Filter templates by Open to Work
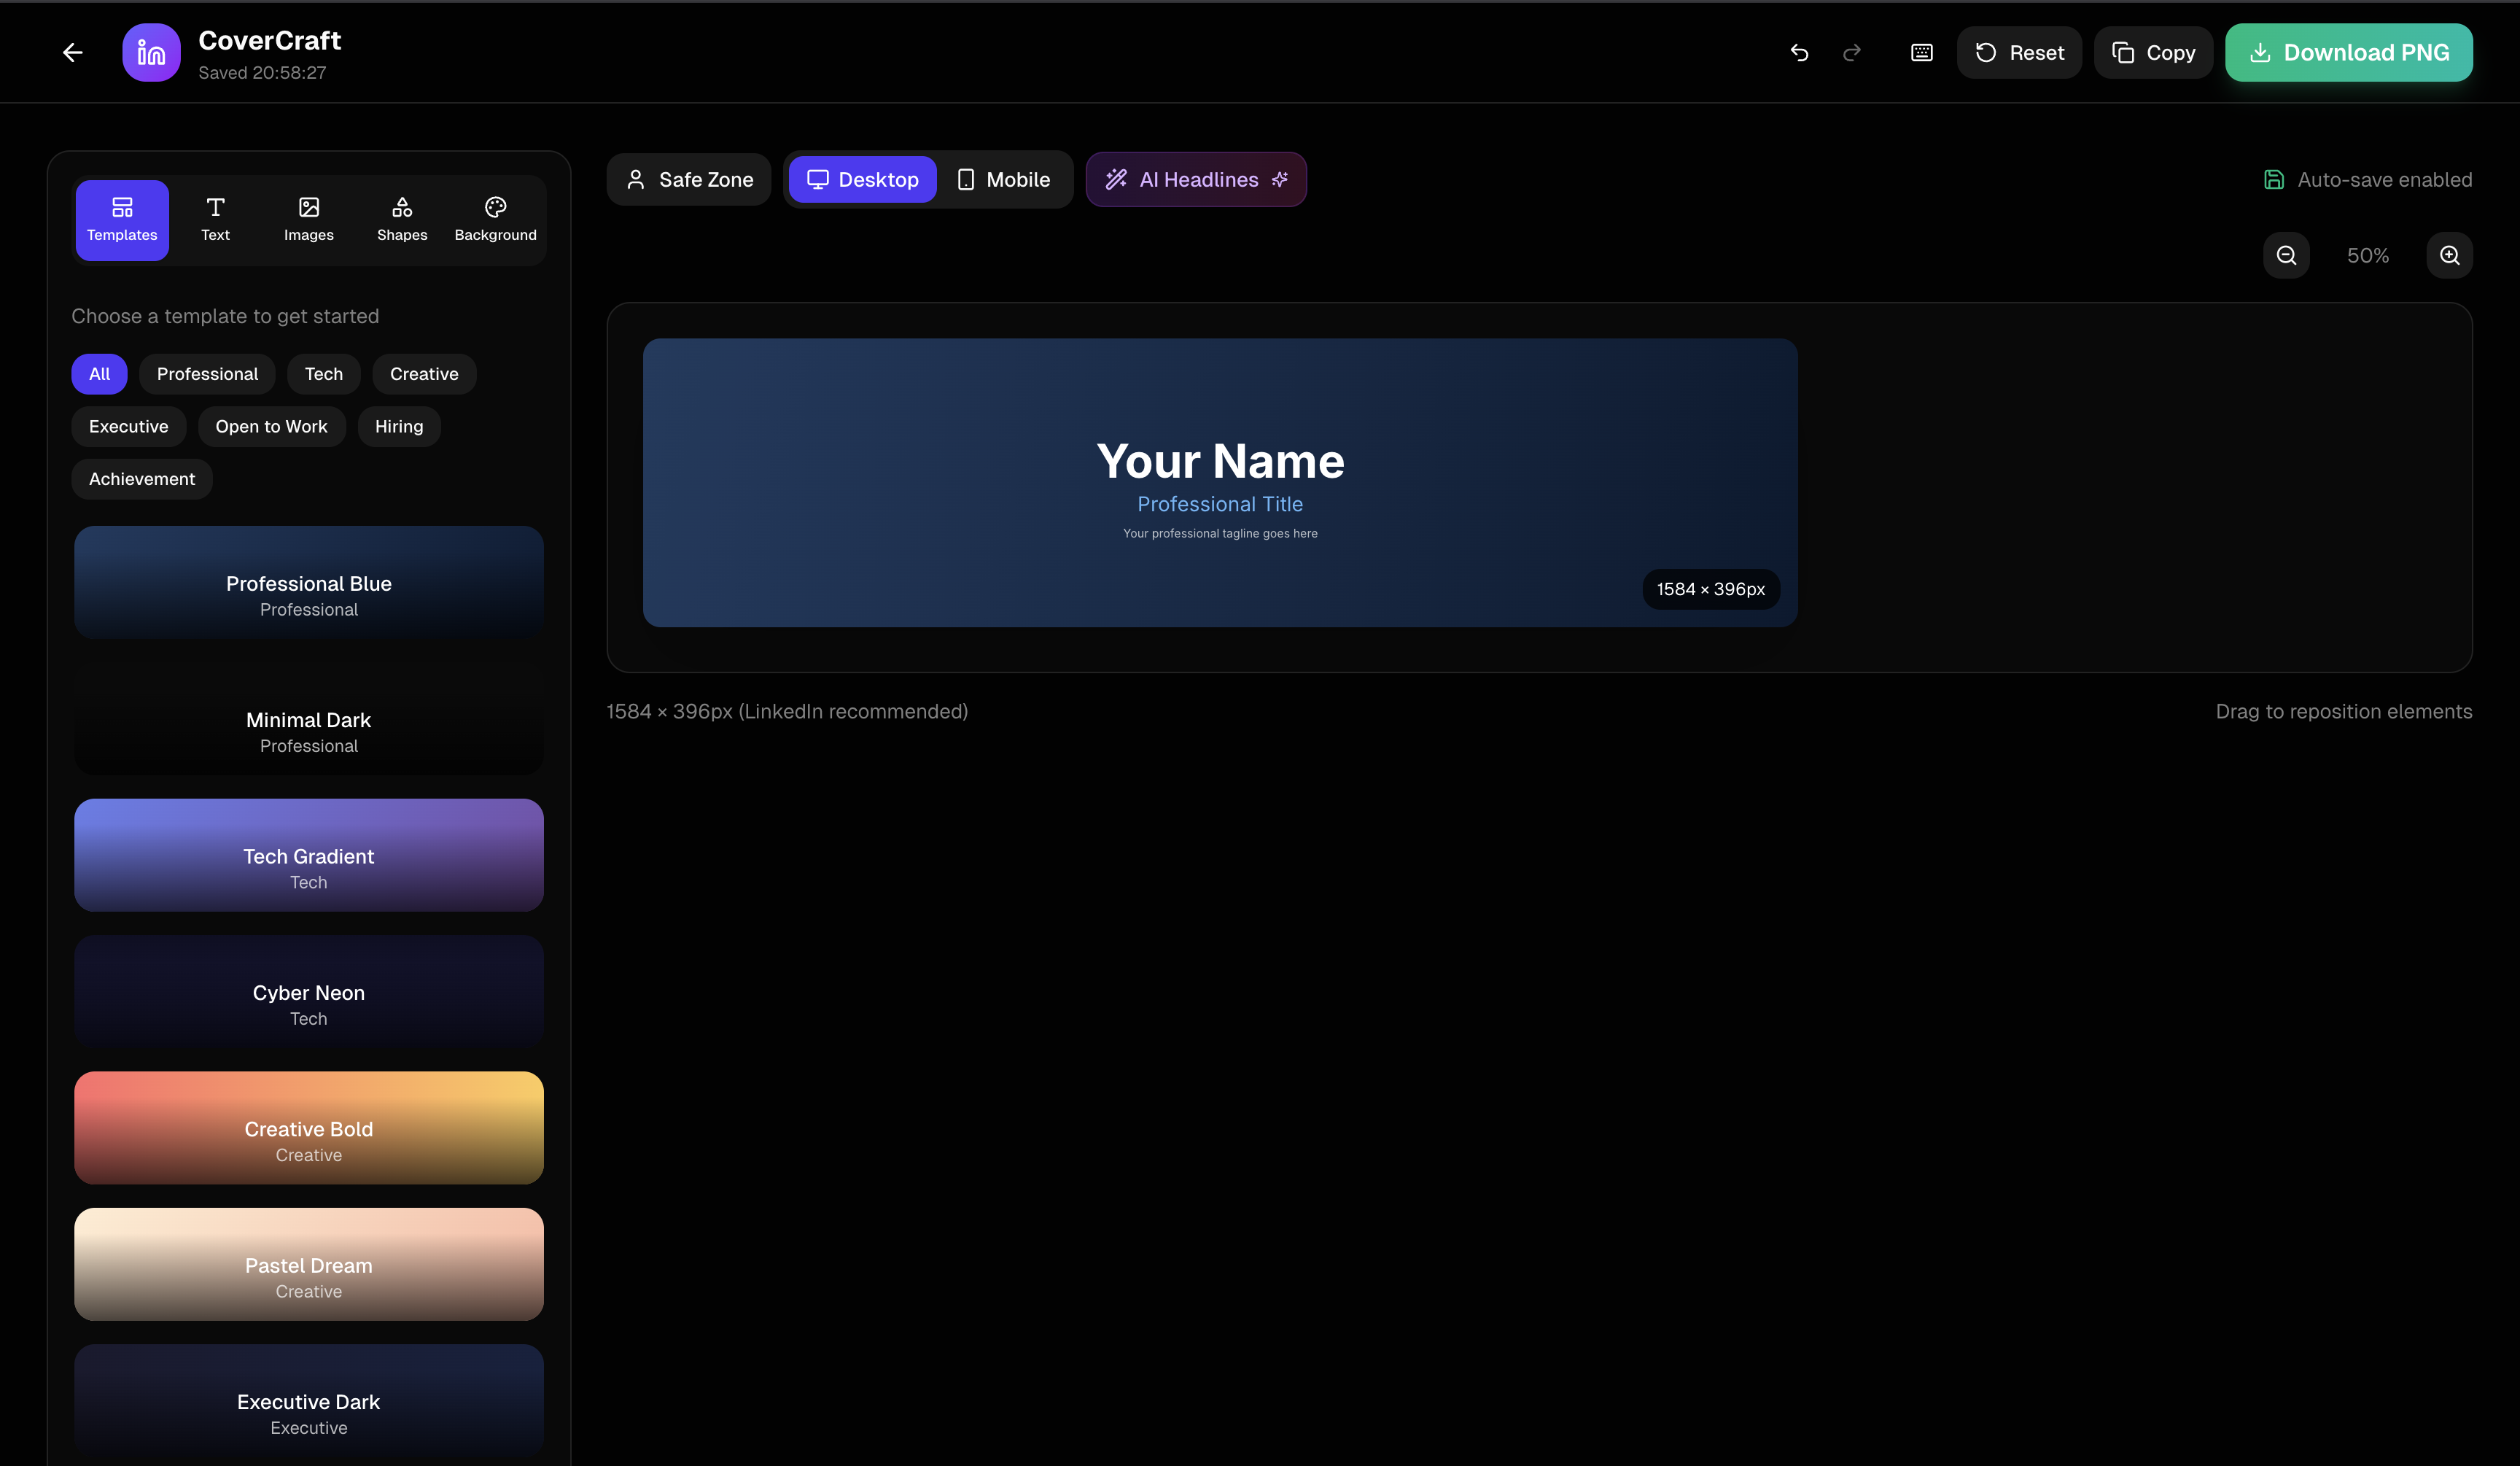The image size is (2520, 1466). tap(271, 426)
